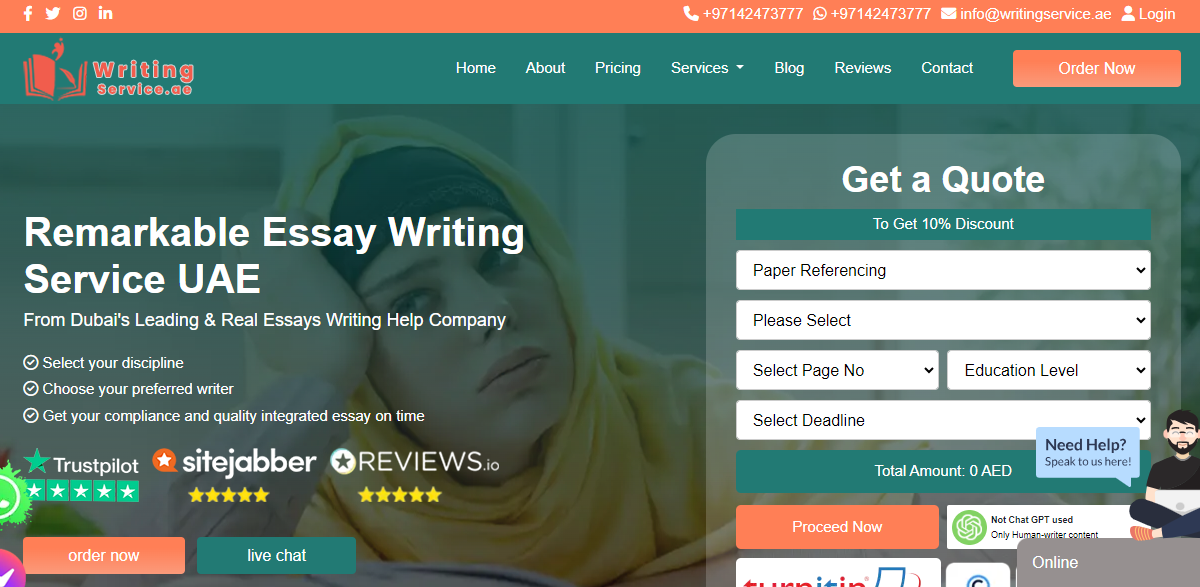Click the Proceed Now button
The width and height of the screenshot is (1200, 587).
point(837,527)
